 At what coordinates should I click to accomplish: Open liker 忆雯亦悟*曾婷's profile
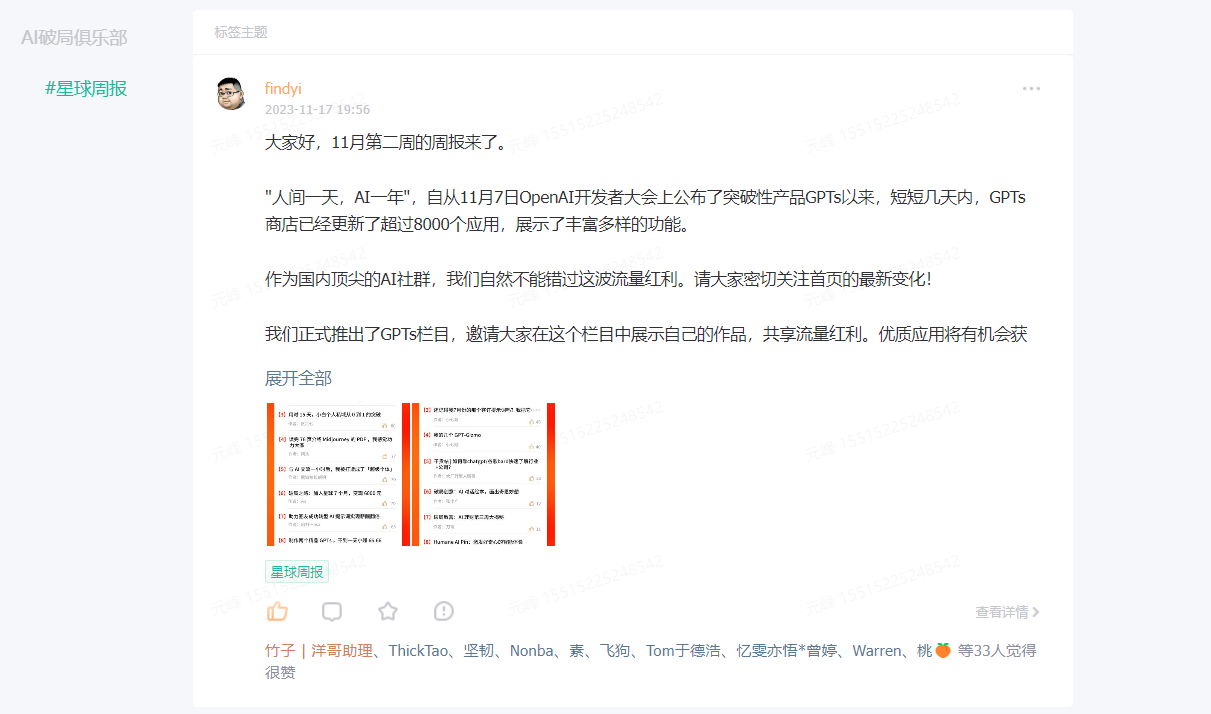coord(786,650)
